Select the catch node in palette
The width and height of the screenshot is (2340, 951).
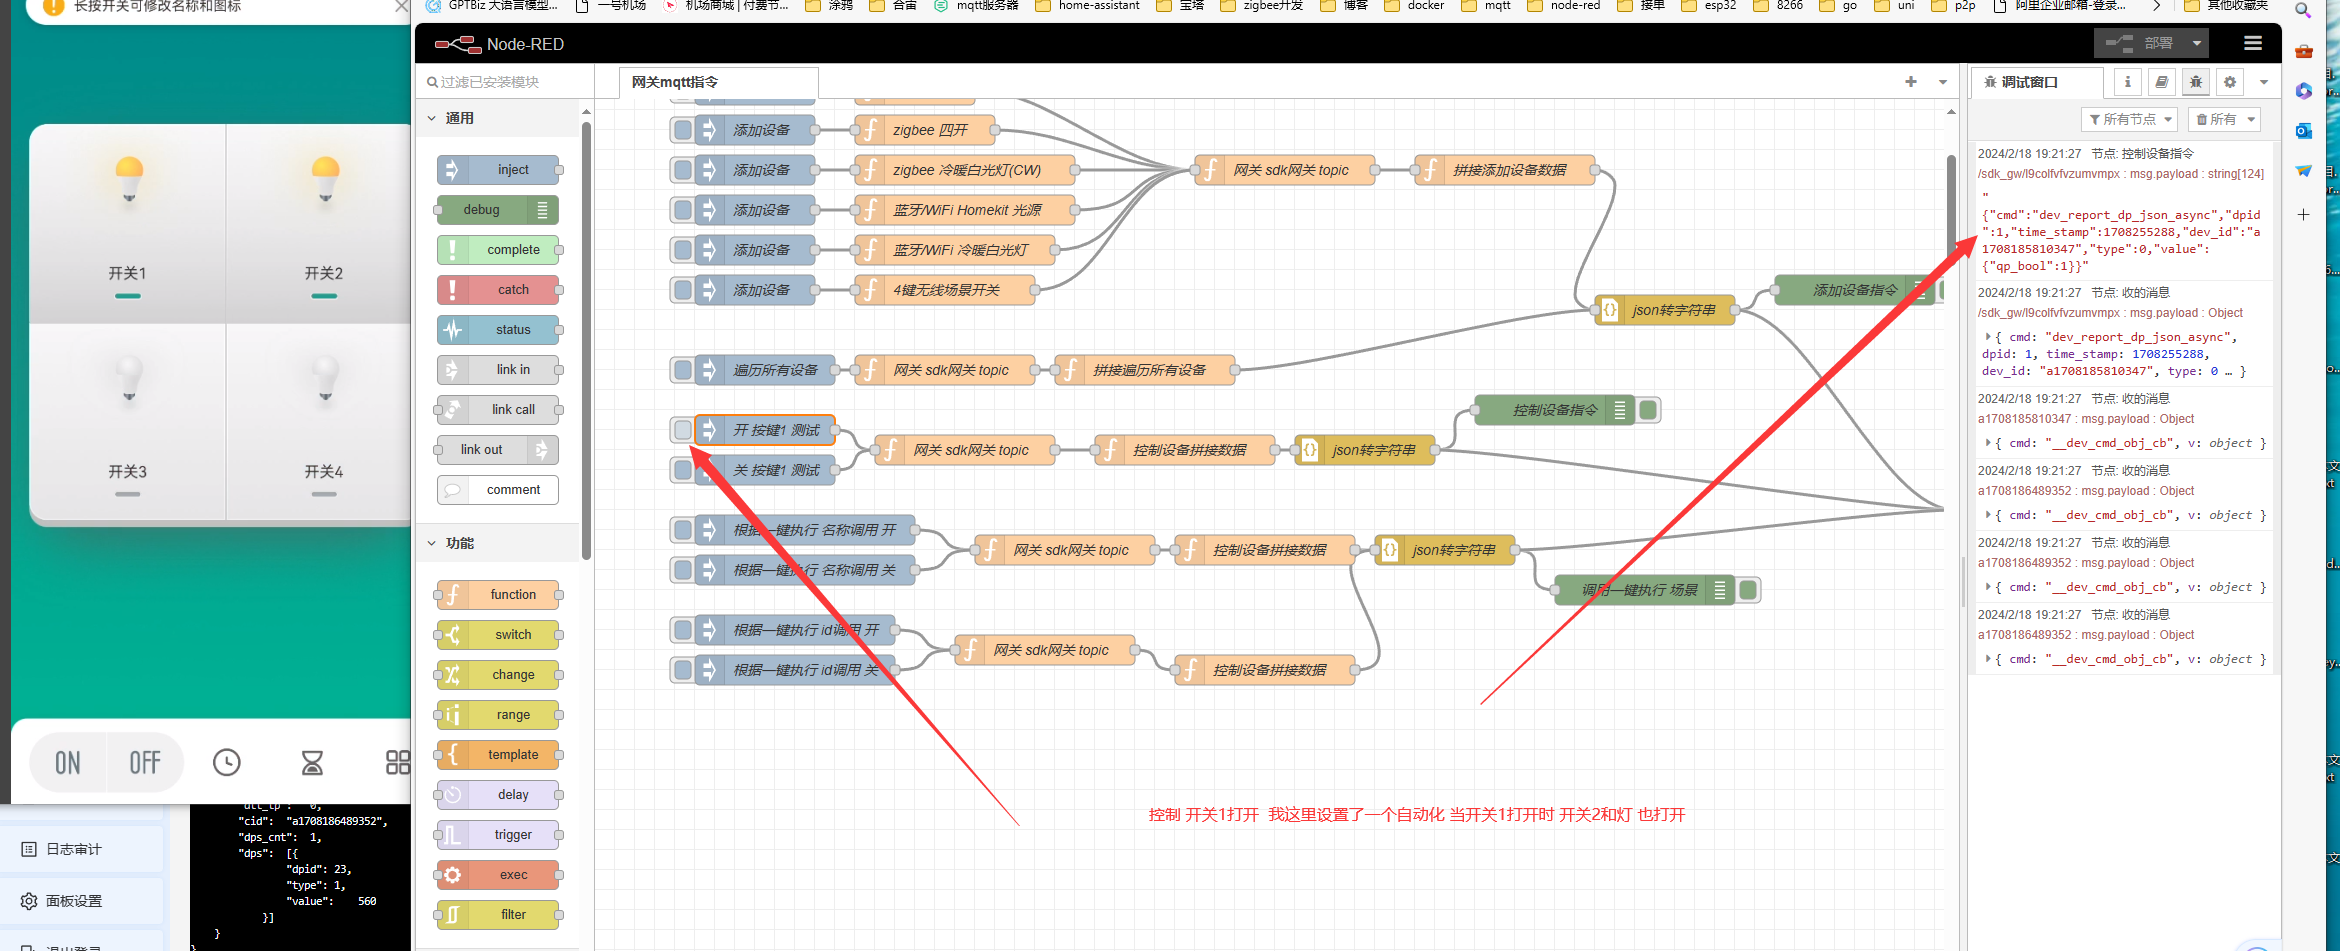click(x=499, y=290)
